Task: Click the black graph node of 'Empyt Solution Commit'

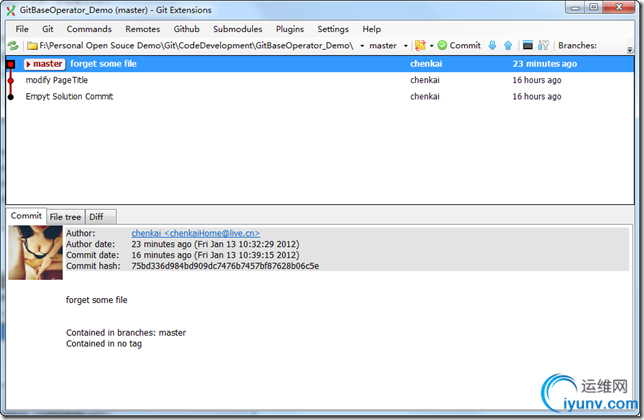Action: click(11, 97)
